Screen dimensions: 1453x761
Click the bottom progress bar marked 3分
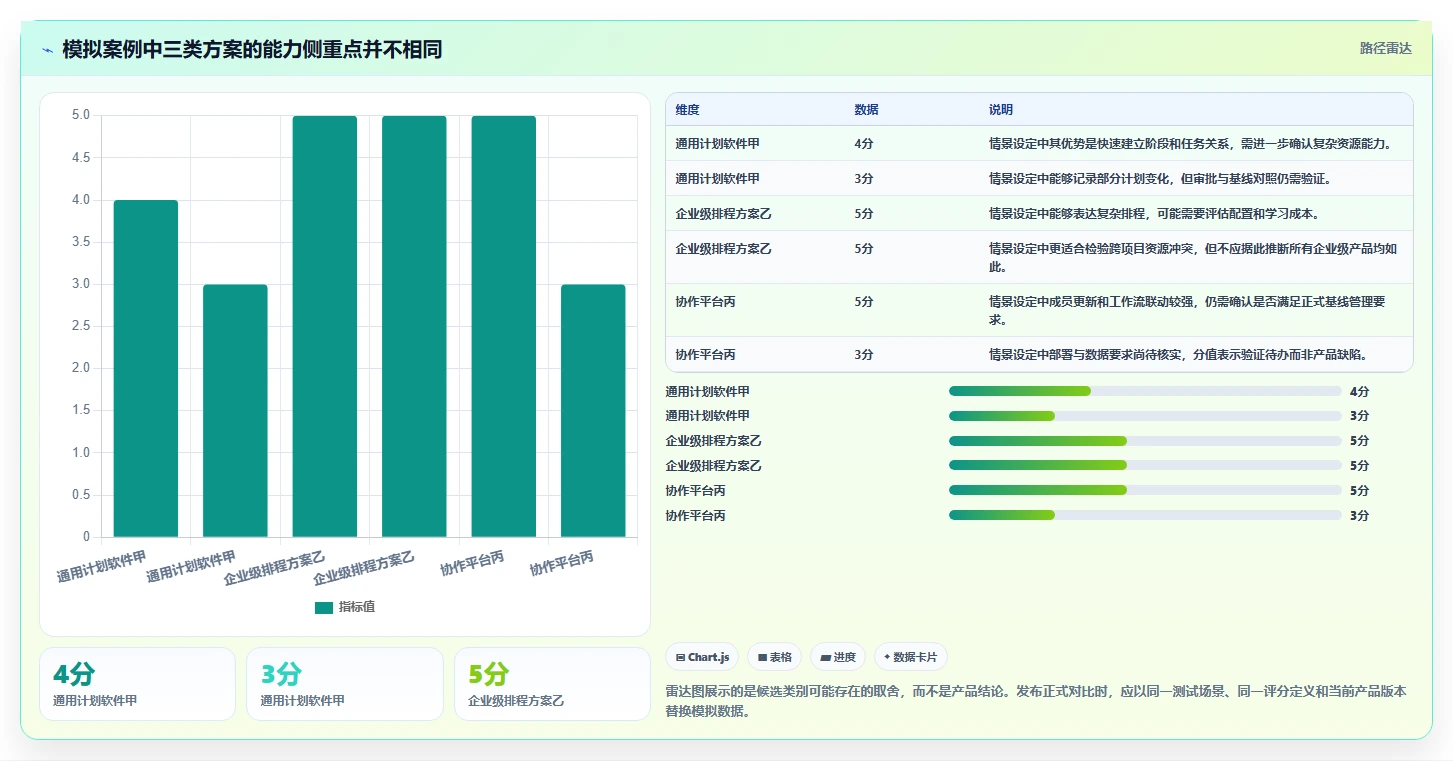[x=1145, y=515]
